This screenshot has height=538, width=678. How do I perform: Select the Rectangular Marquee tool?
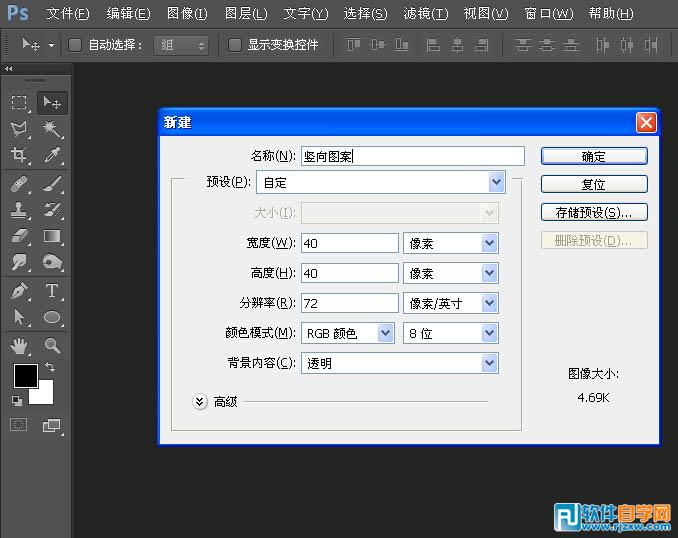coord(19,103)
